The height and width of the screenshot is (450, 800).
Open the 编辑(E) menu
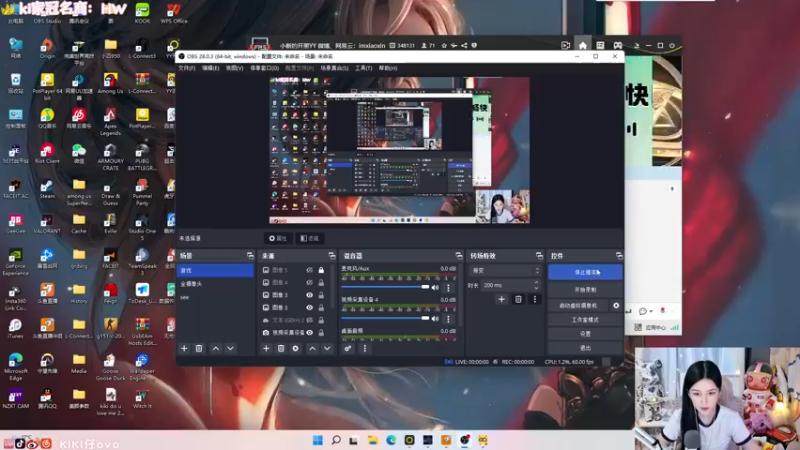tap(210, 68)
